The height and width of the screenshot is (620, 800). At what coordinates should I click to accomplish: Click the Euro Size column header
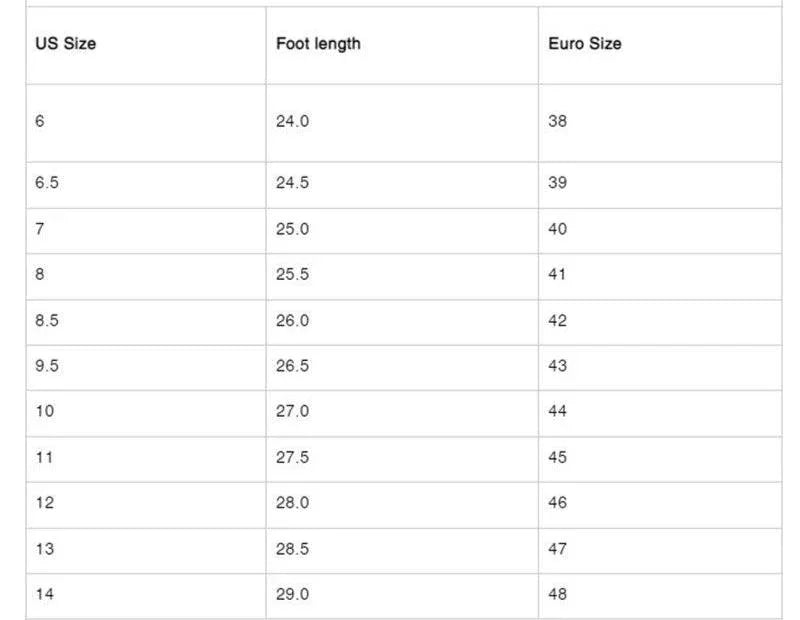coord(584,44)
